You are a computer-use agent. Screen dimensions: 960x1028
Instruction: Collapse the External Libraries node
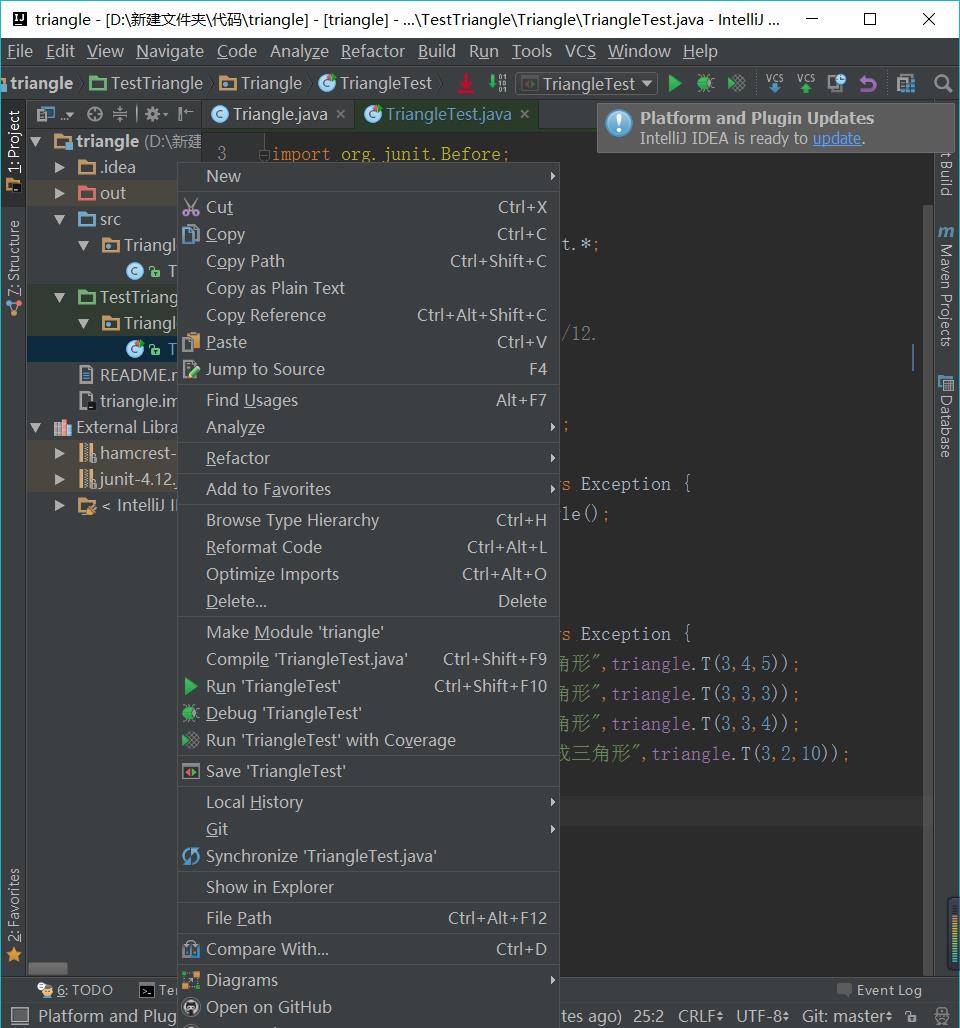point(36,427)
